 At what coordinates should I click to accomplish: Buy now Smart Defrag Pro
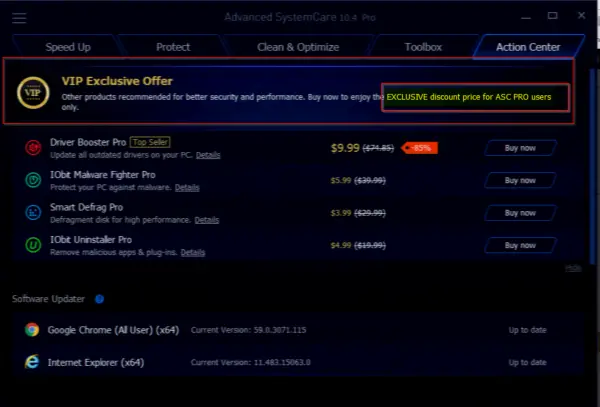pyautogui.click(x=520, y=213)
